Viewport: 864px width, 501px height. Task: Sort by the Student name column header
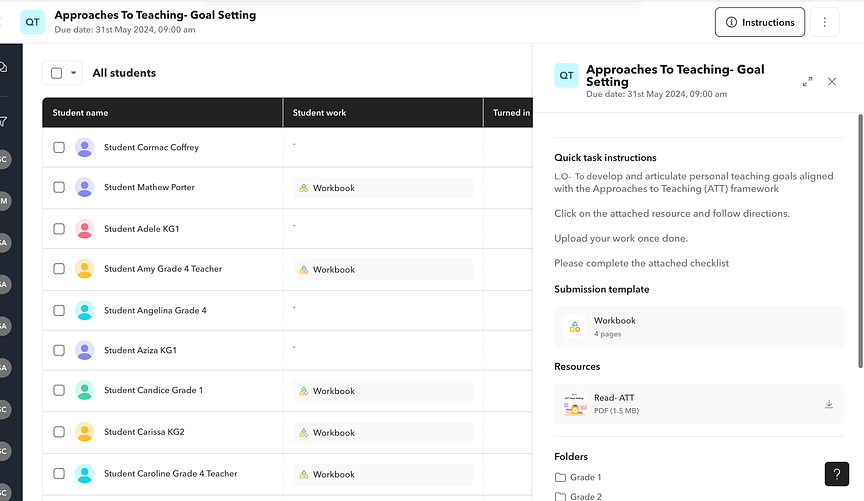pos(80,113)
